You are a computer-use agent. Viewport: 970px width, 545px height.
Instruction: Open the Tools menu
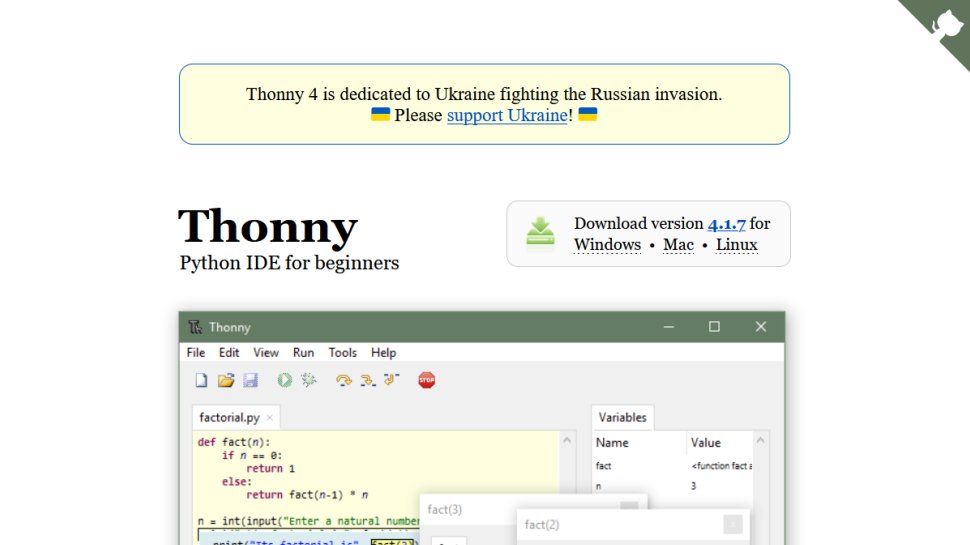click(x=343, y=353)
